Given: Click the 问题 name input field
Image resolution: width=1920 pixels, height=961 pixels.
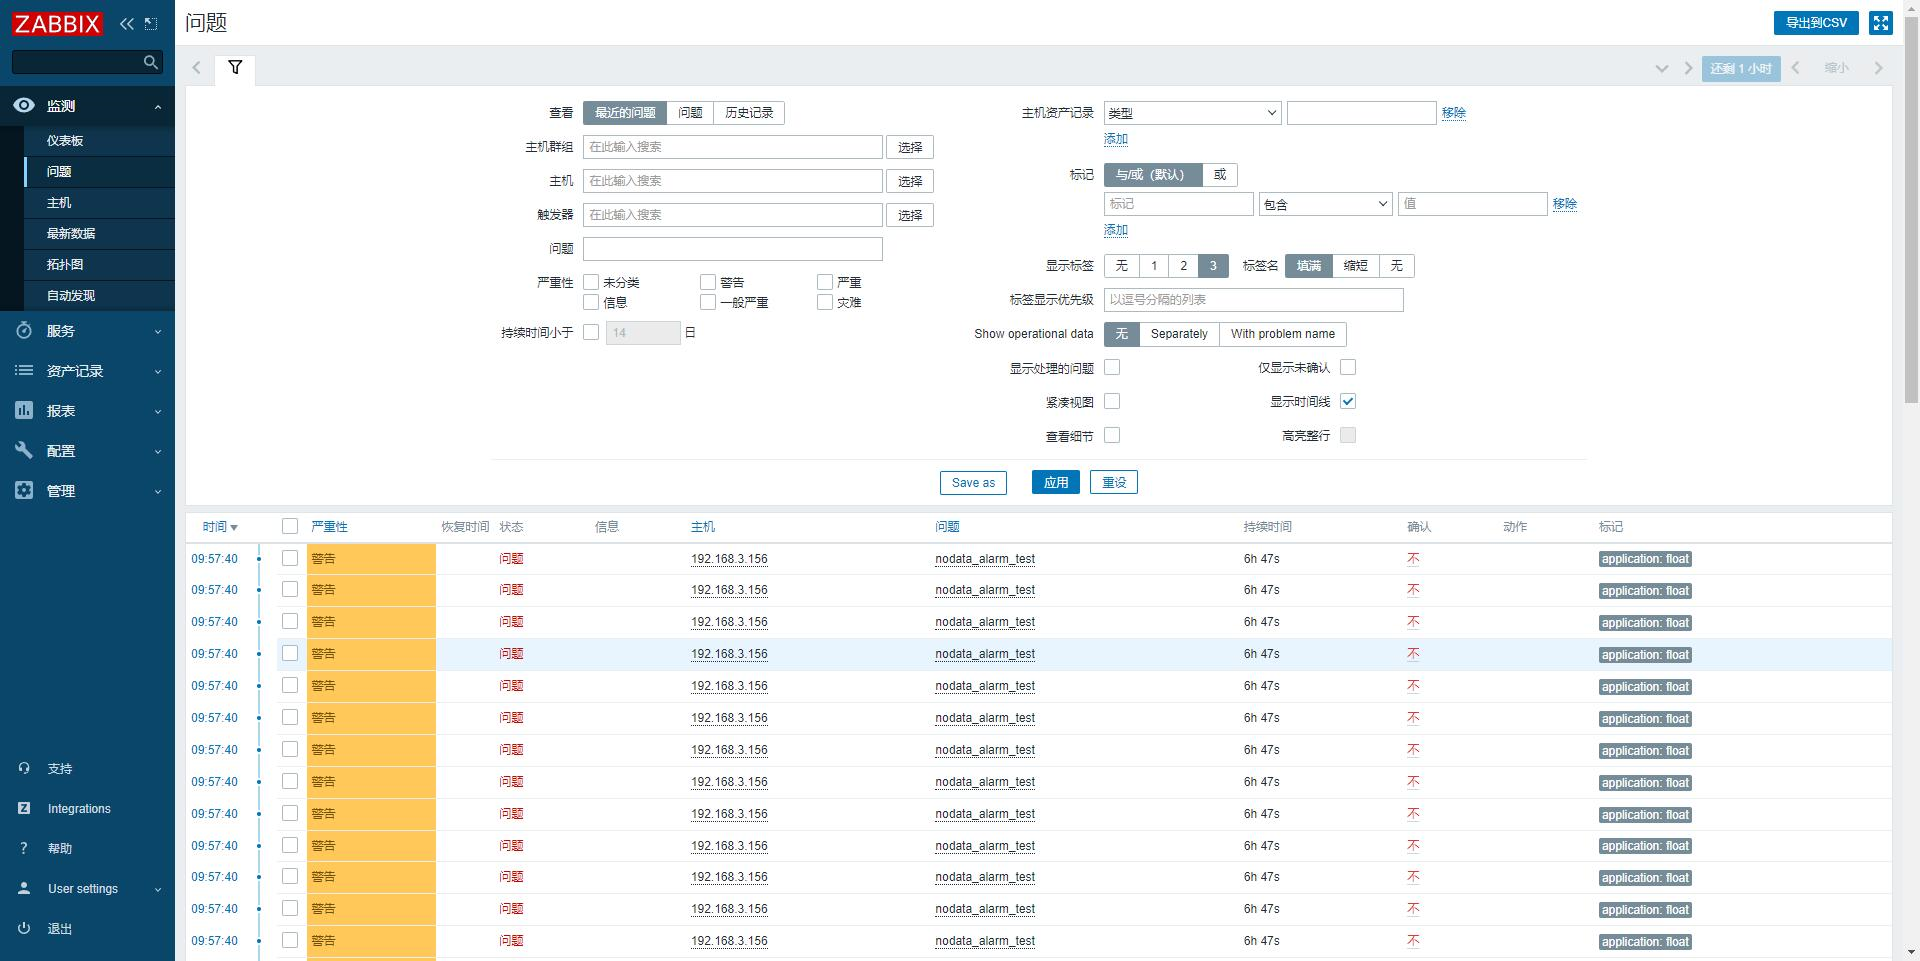Looking at the screenshot, I should point(733,249).
